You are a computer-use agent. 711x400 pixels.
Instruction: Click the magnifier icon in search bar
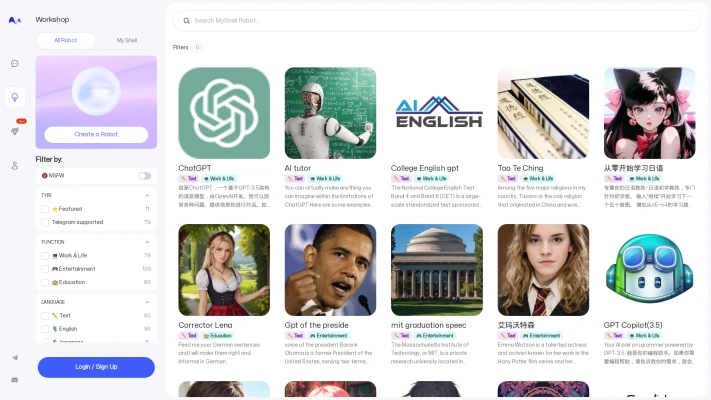(186, 21)
